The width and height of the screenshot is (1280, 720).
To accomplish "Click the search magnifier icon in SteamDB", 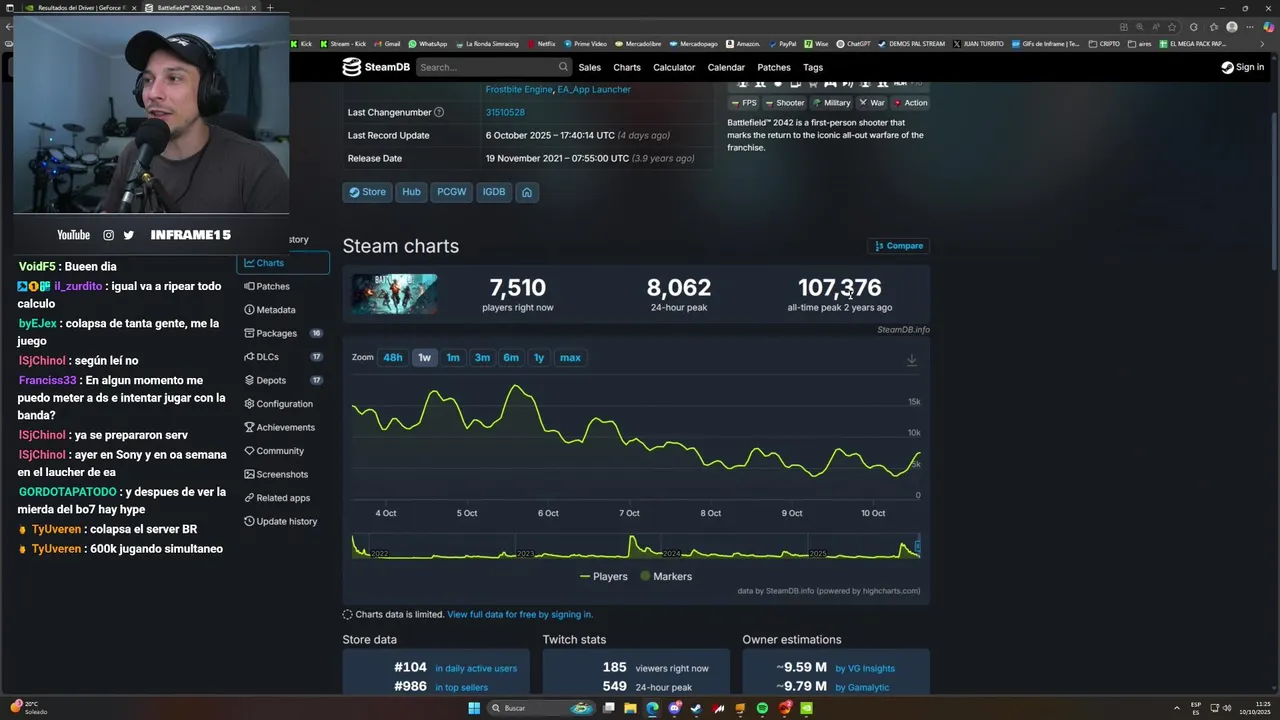I will click(x=563, y=67).
